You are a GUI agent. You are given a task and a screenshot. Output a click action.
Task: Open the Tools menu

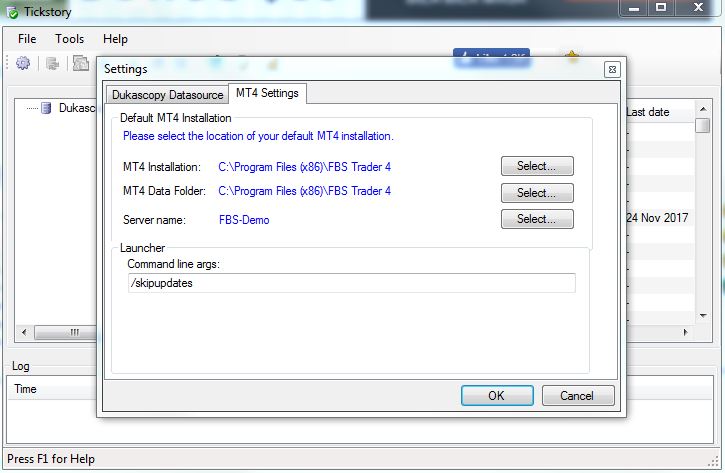coord(69,39)
